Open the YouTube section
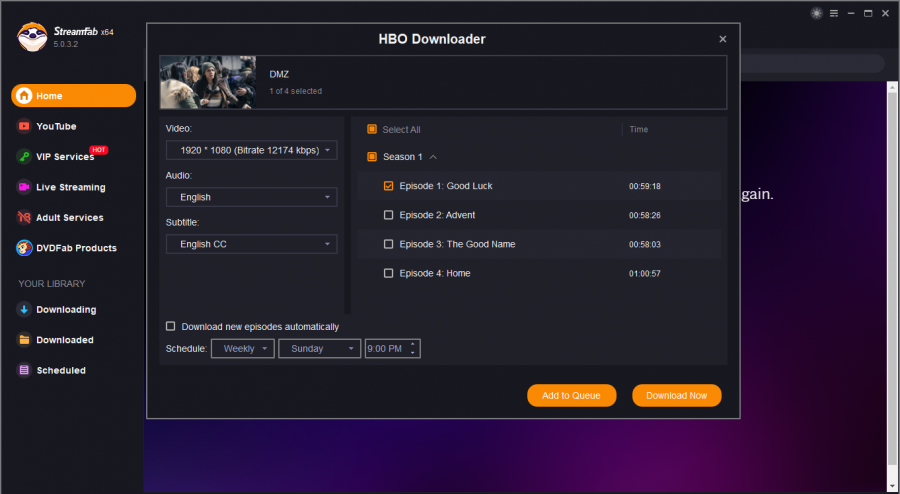 (x=56, y=126)
